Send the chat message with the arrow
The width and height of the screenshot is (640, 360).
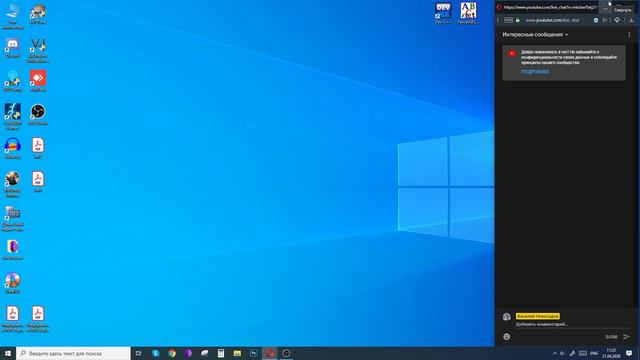627,337
